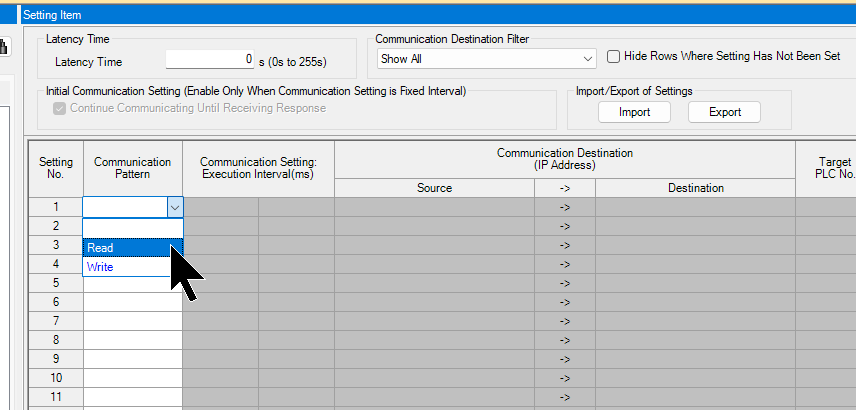Toggle Continue Communicating Until Receiving Response checkbox
The width and height of the screenshot is (856, 410).
(x=59, y=108)
